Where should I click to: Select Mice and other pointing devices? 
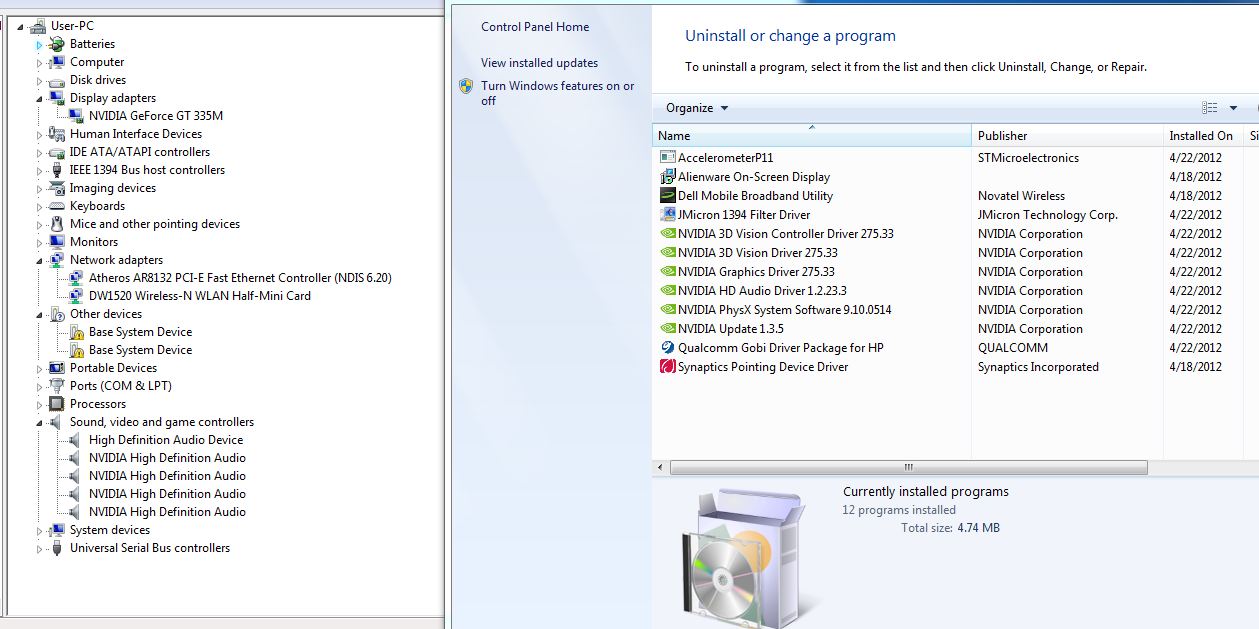[x=155, y=224]
